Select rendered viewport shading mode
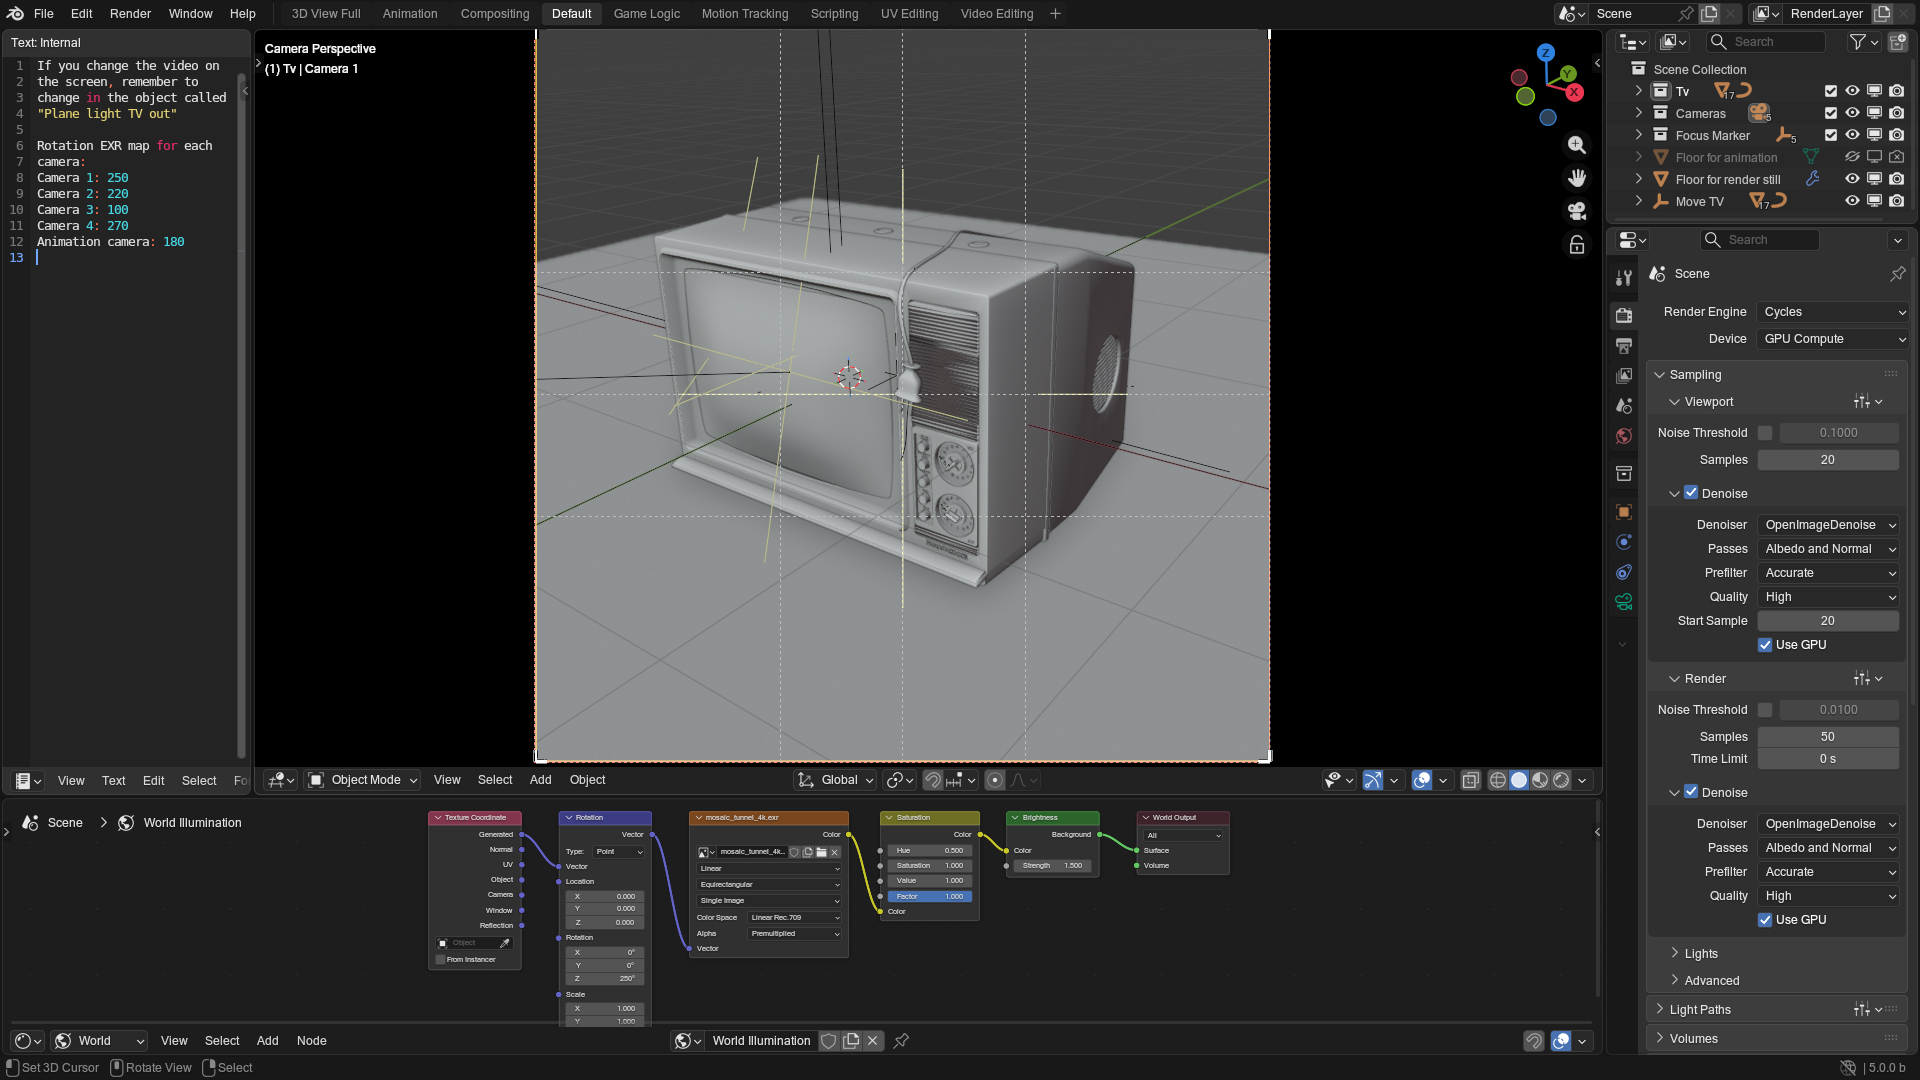Screen dimensions: 1920x1080 tap(1561, 780)
